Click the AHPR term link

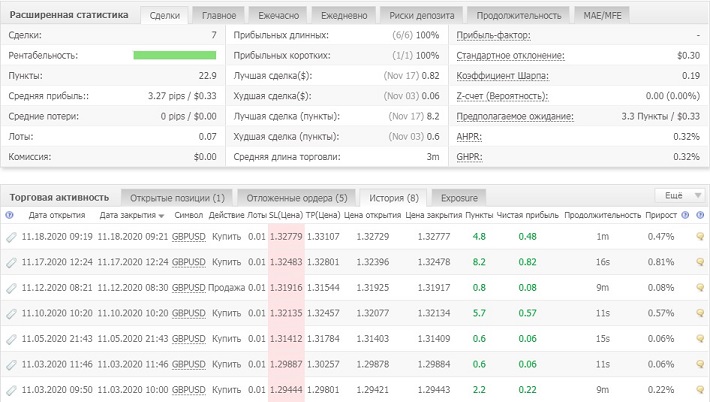click(469, 137)
